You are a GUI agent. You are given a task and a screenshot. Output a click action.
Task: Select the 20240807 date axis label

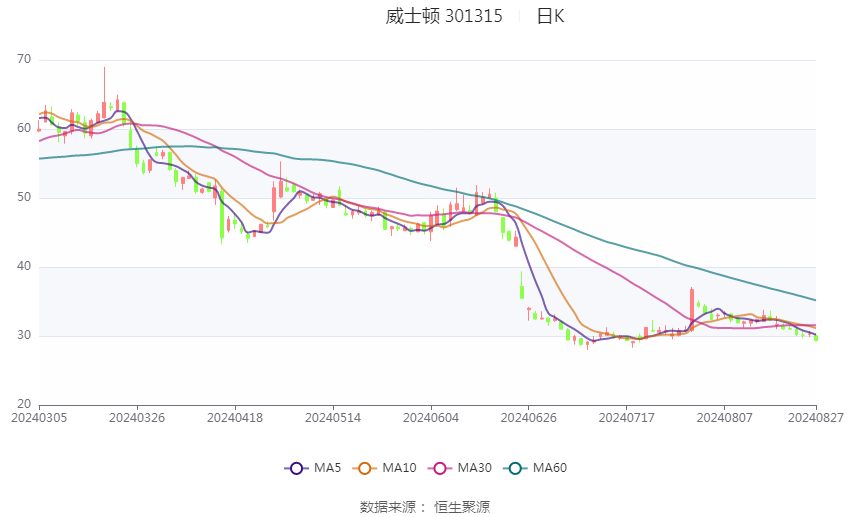(725, 418)
